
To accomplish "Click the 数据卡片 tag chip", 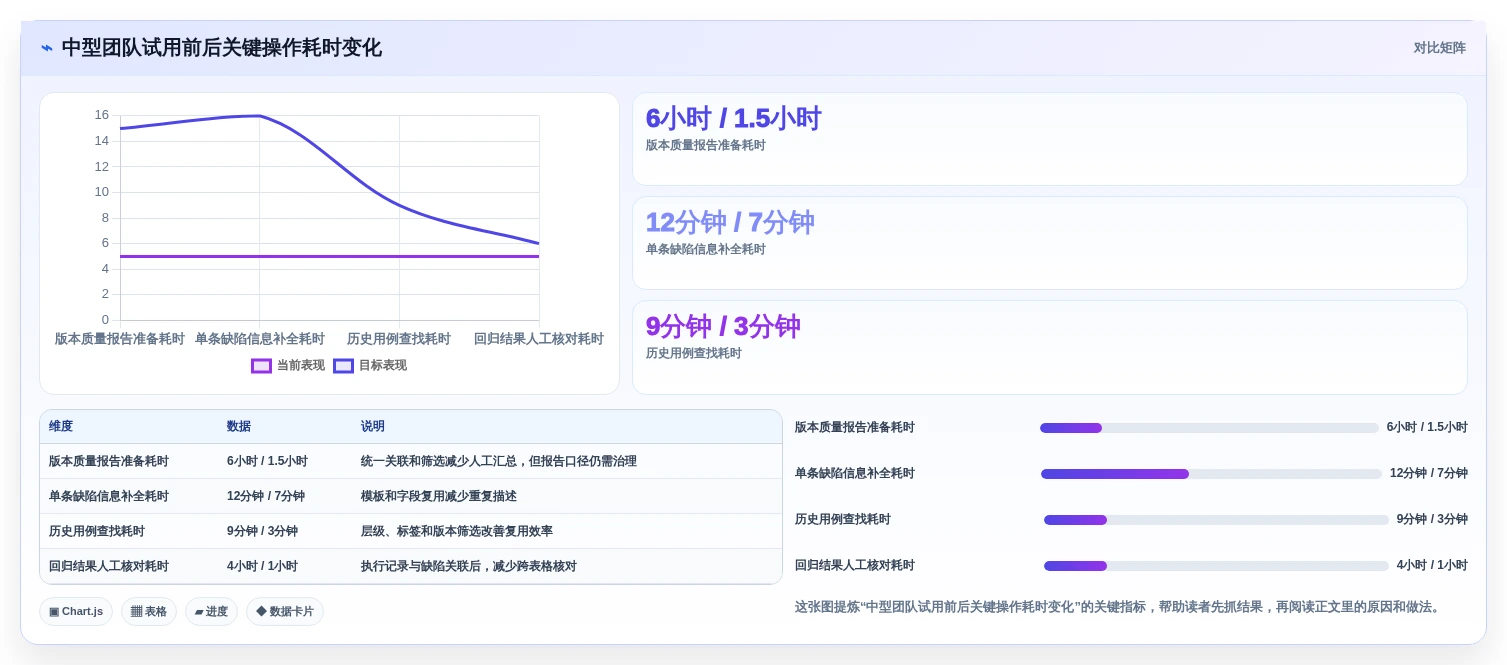I will tap(285, 611).
